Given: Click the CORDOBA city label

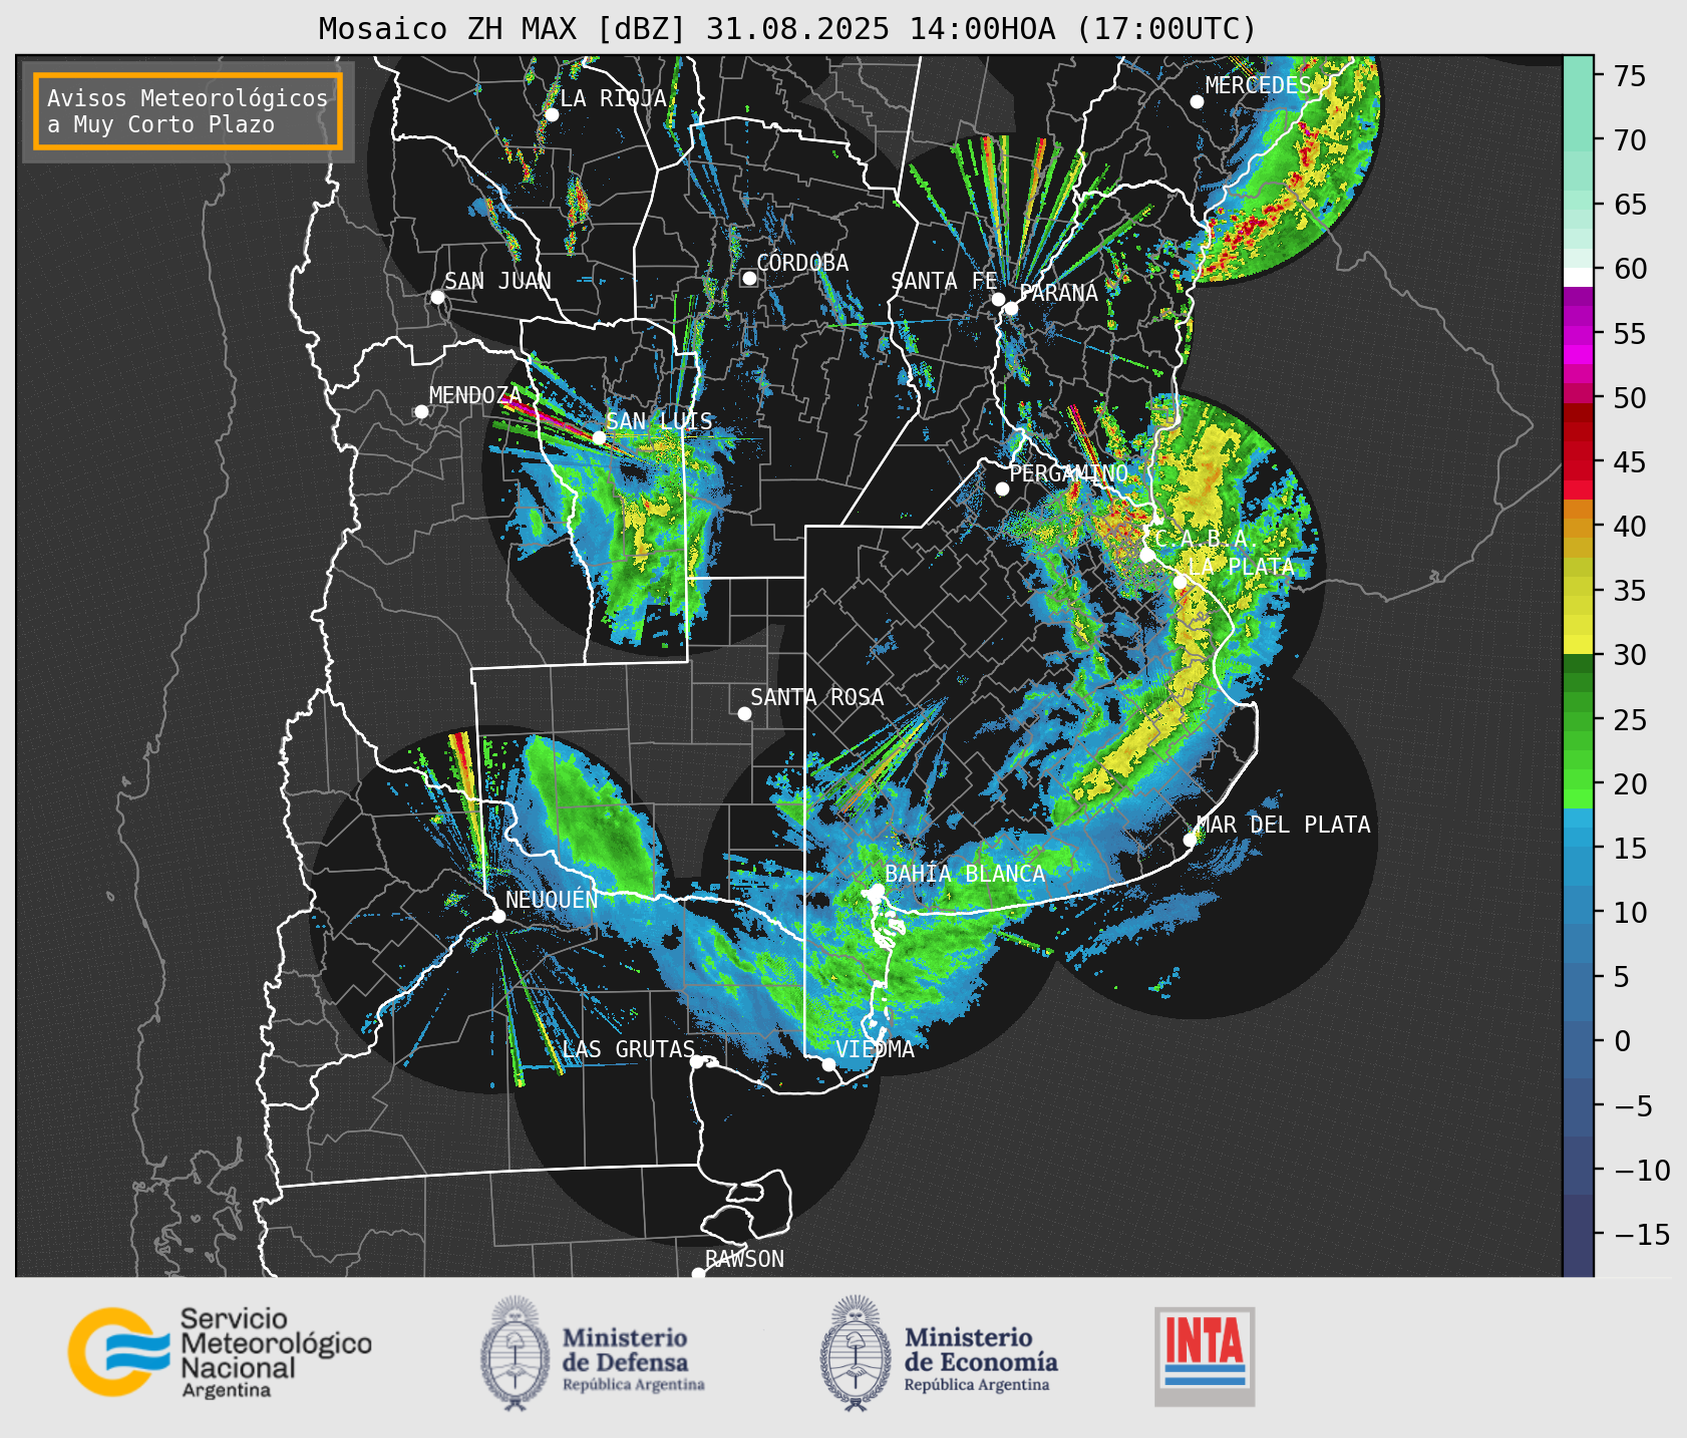Looking at the screenshot, I should pyautogui.click(x=803, y=263).
